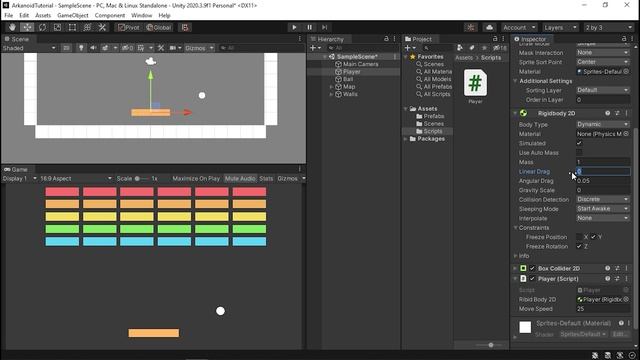Open the Cloud services icon
Screen dimensions: 640x360
[489, 27]
